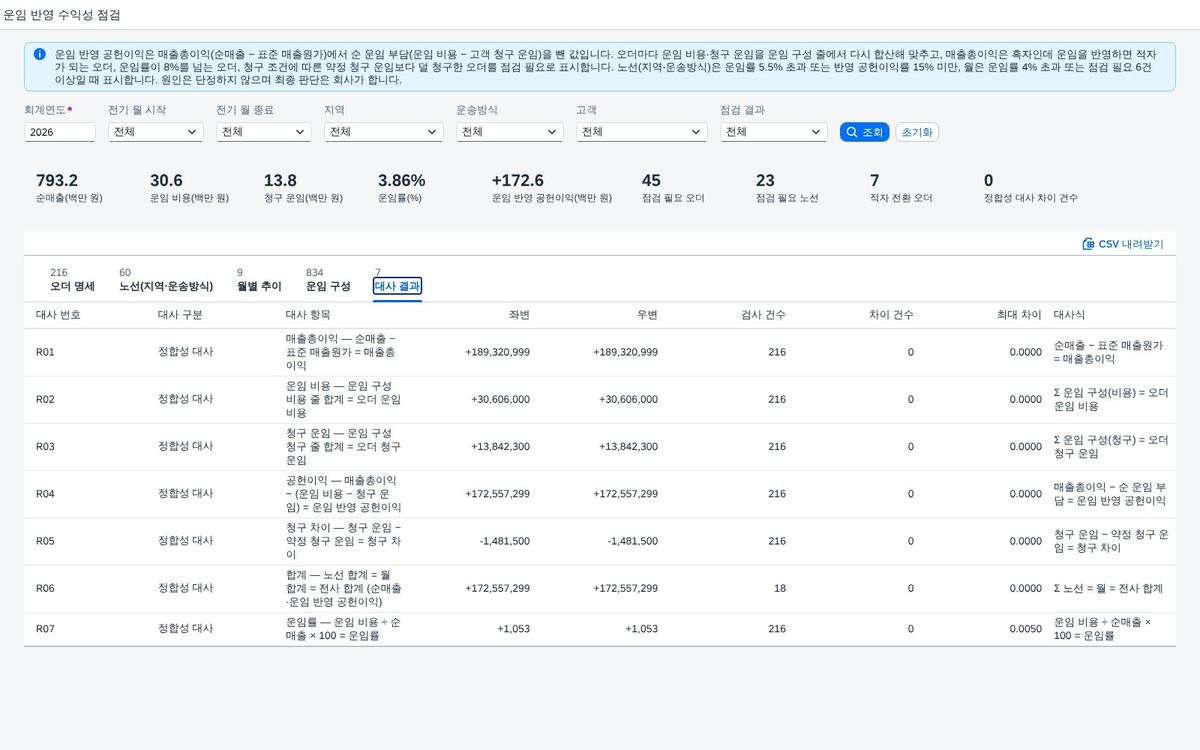Open the 고객 filter dropdown
The width and height of the screenshot is (1200, 750).
click(642, 132)
